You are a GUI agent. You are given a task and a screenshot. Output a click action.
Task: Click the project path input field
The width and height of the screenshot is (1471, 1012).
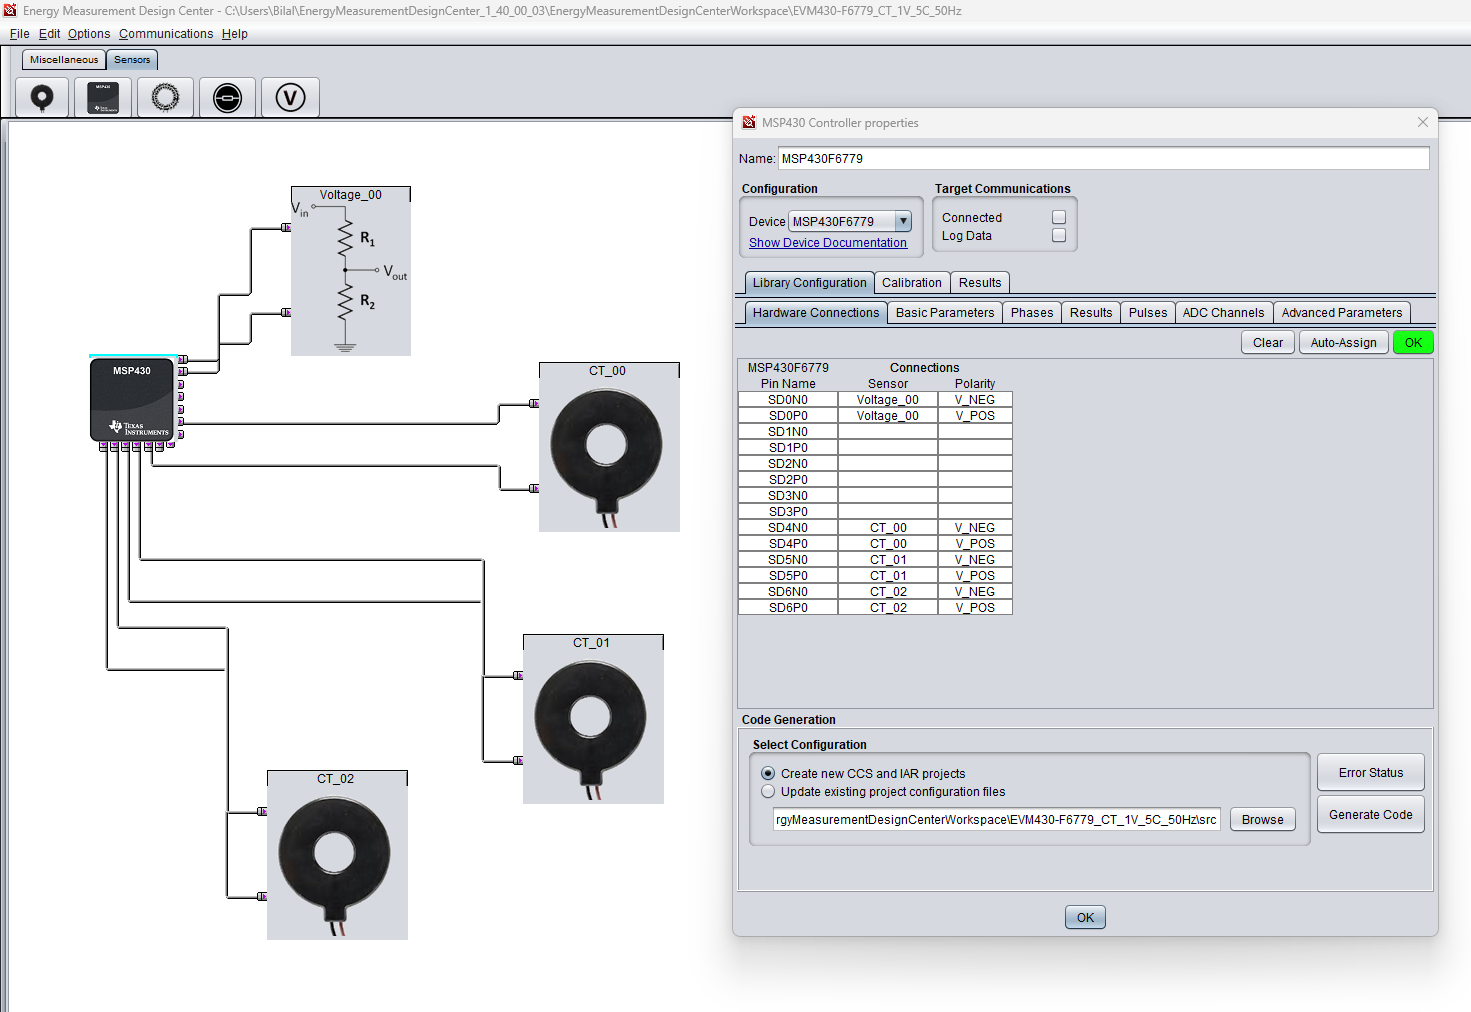coord(996,820)
